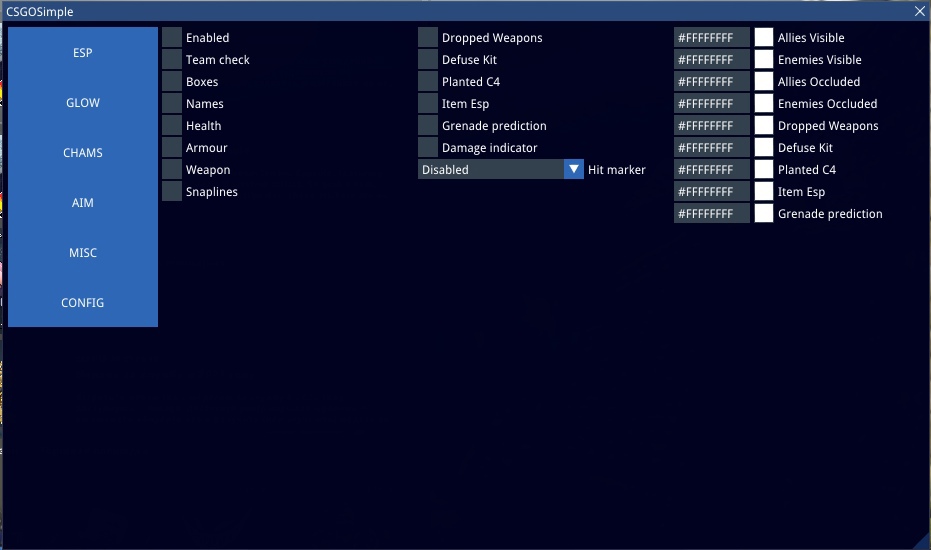Open the Hit marker dropdown arrow
931x550 pixels.
pyautogui.click(x=574, y=169)
